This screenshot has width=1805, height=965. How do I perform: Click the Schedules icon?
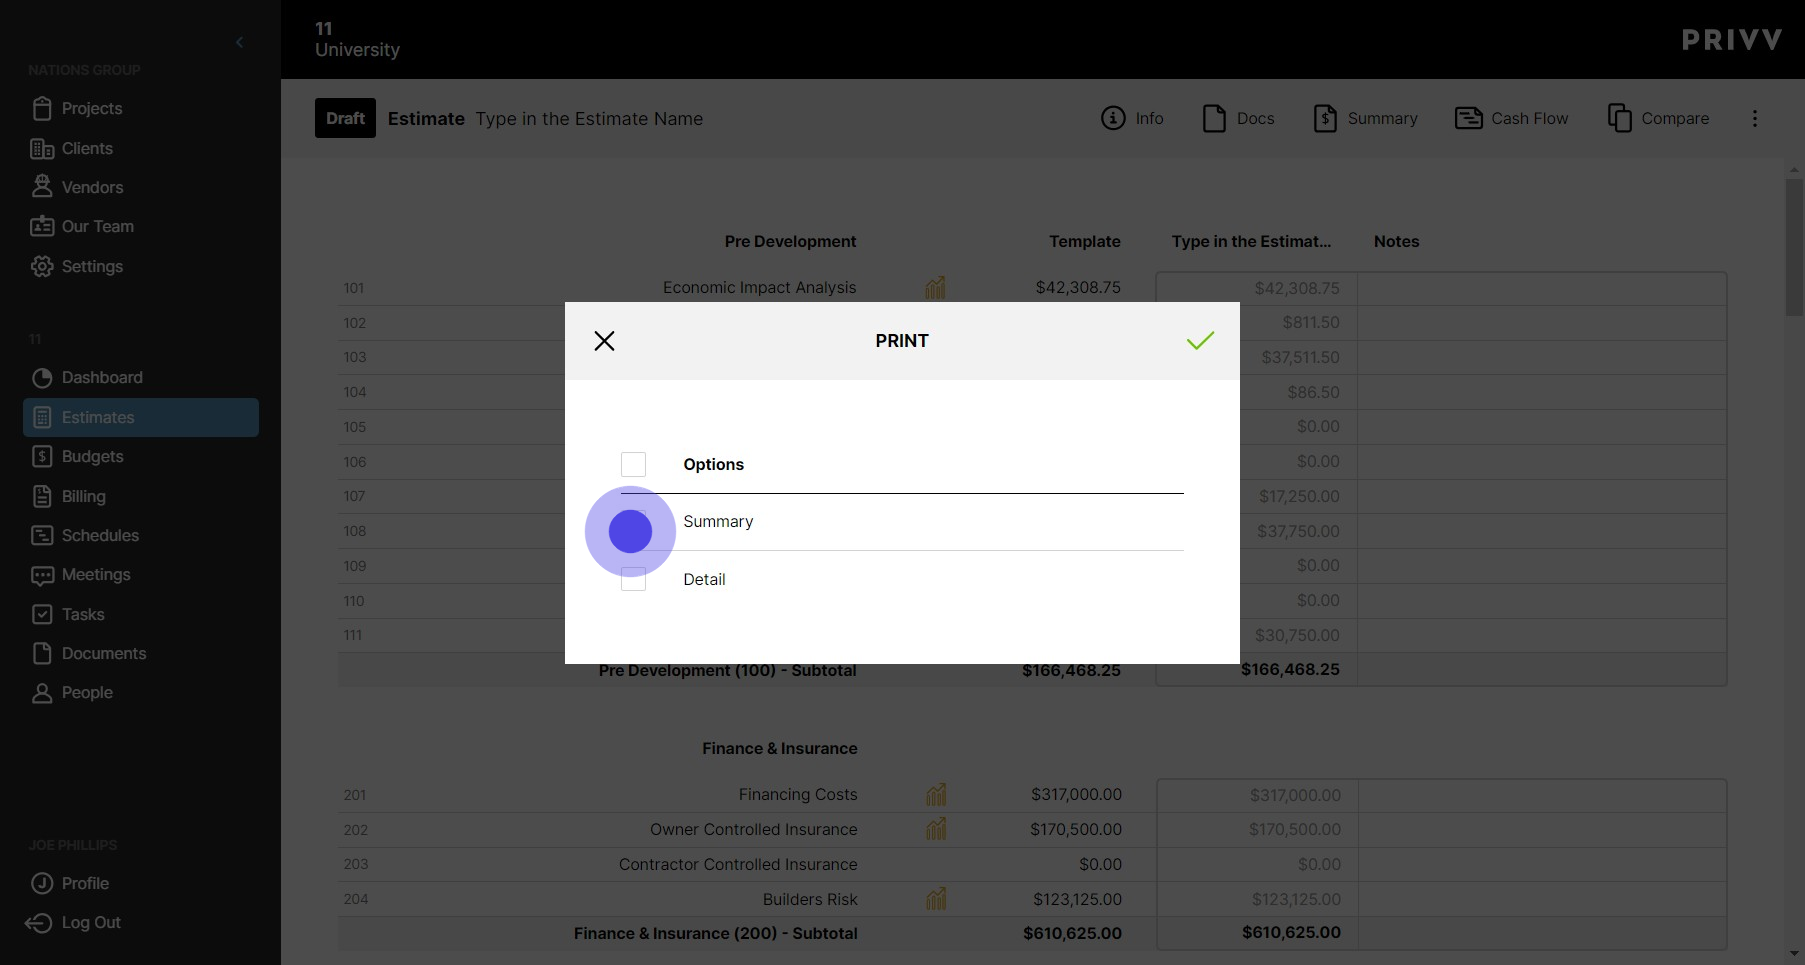[x=42, y=535]
